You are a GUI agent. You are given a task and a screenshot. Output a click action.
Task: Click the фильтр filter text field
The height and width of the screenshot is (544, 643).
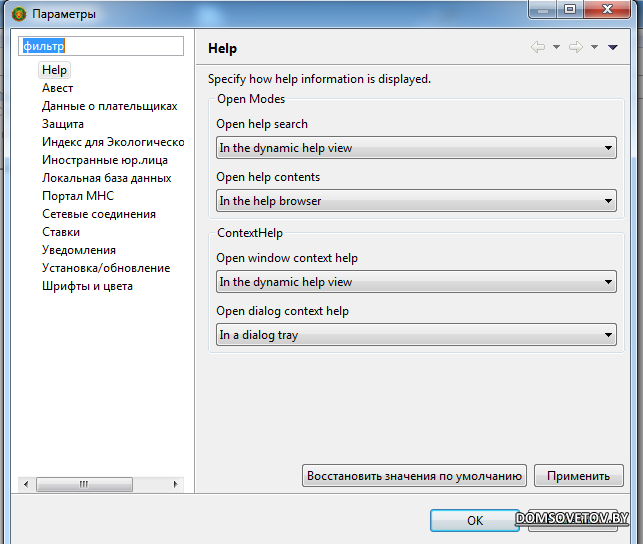point(101,46)
